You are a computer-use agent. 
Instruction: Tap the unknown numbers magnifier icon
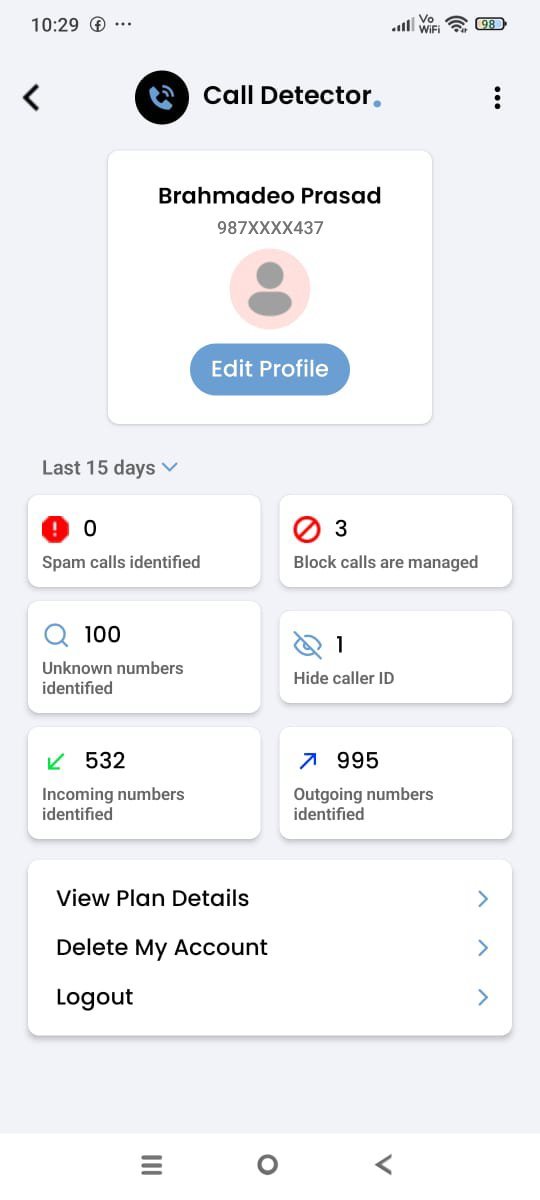57,635
